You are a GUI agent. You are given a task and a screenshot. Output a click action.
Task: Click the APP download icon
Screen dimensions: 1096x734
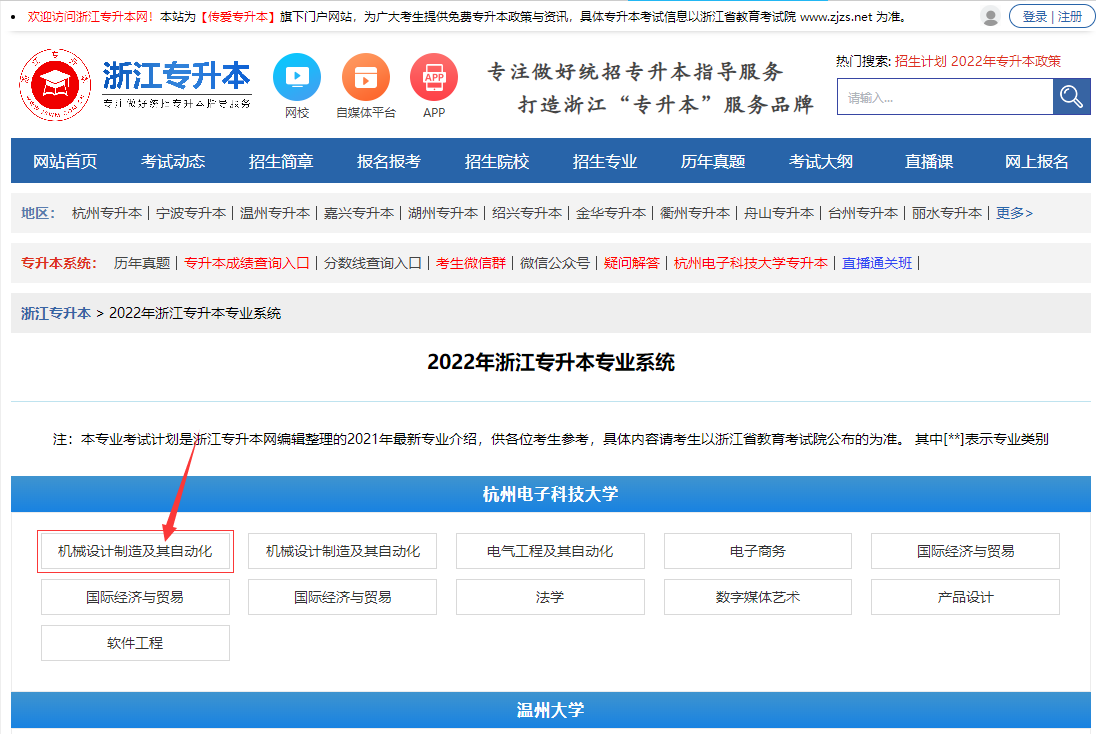coord(434,76)
